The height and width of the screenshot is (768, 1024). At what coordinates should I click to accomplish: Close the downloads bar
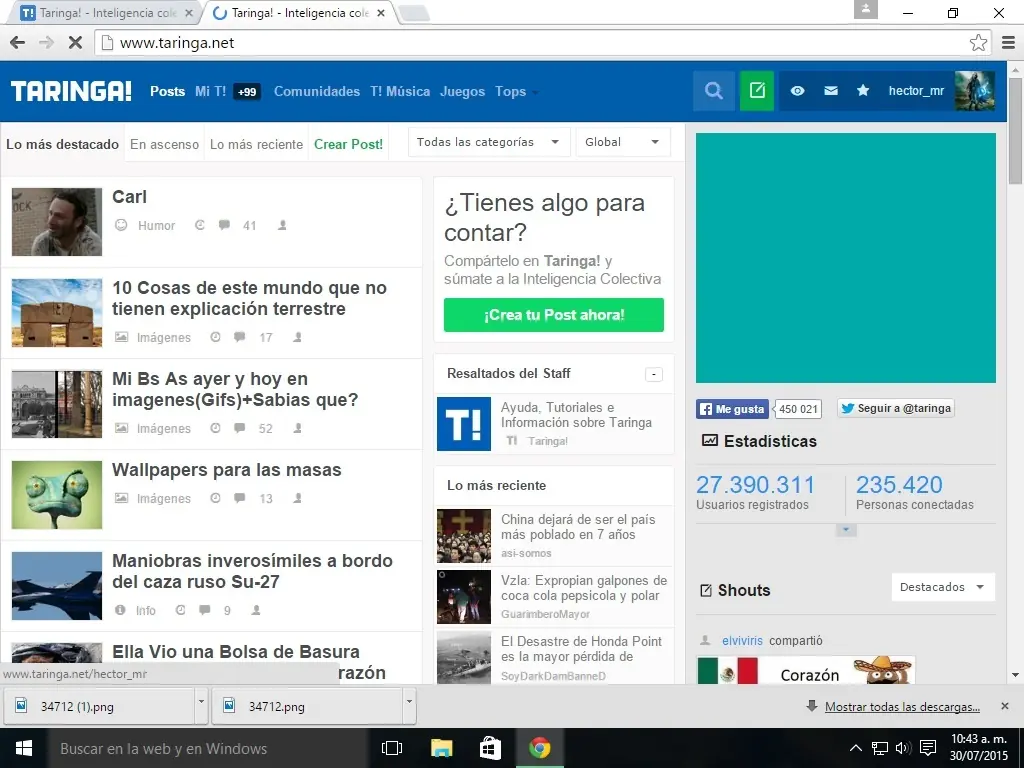click(1004, 706)
